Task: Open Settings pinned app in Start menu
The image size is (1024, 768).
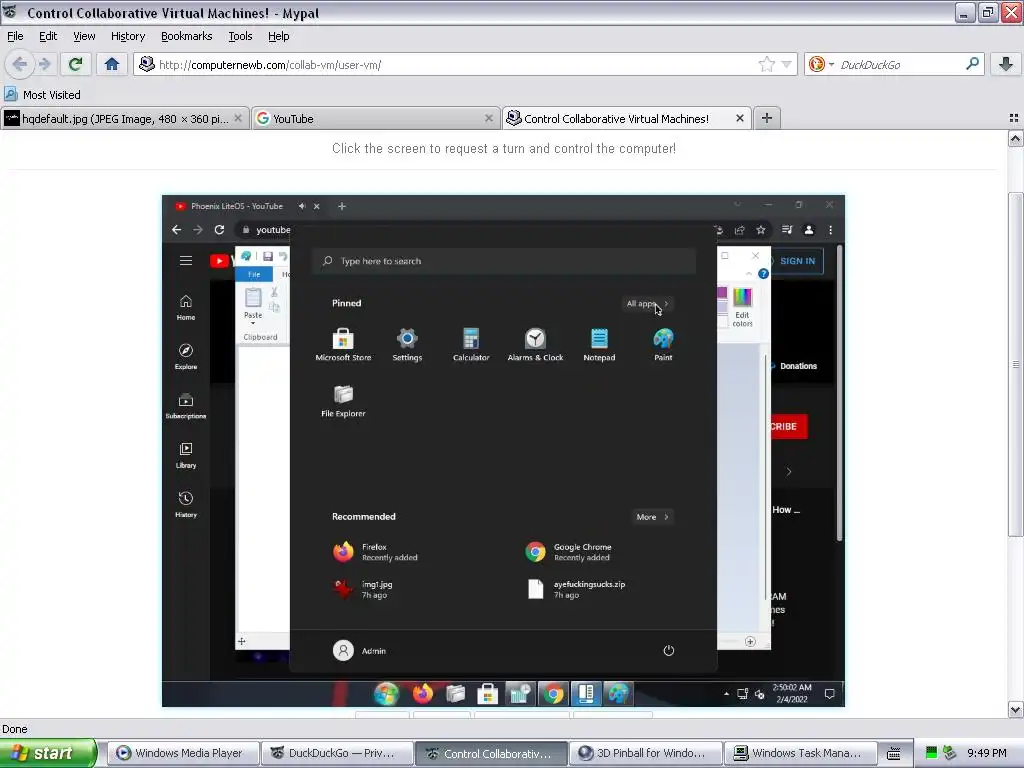Action: point(407,345)
